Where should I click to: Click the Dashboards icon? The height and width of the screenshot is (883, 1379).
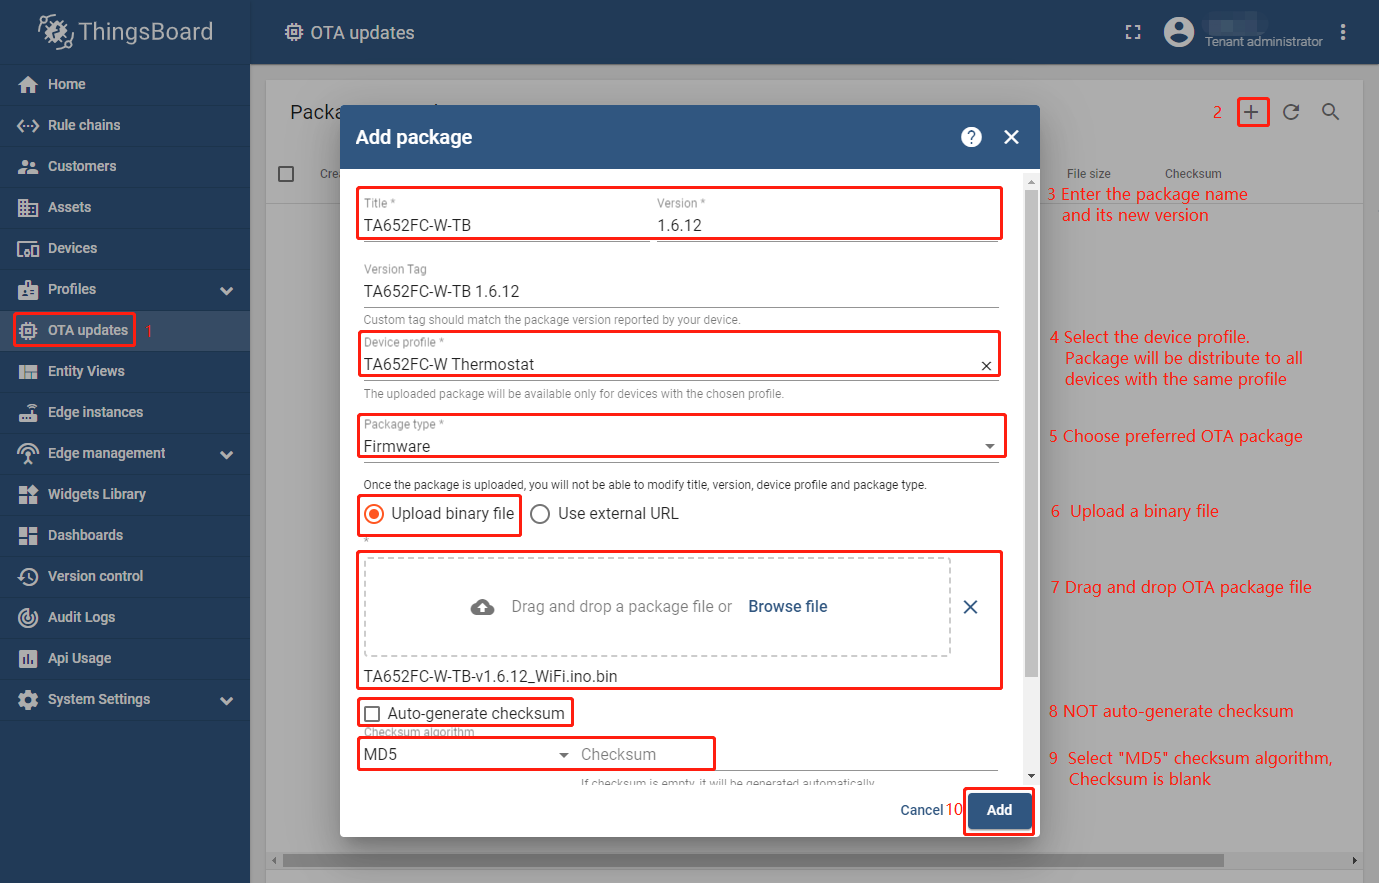point(28,535)
